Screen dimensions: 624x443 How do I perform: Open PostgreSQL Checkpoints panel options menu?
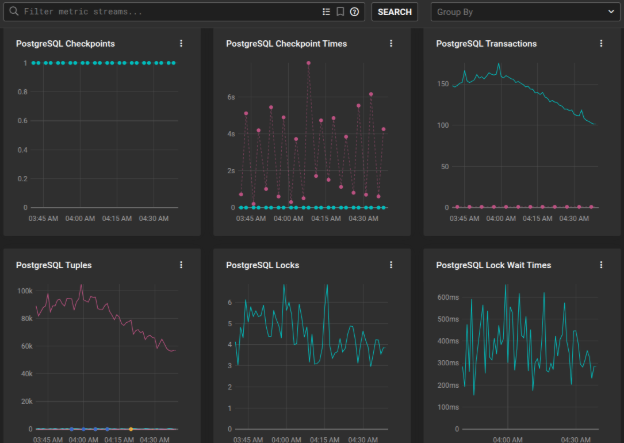pyautogui.click(x=181, y=43)
